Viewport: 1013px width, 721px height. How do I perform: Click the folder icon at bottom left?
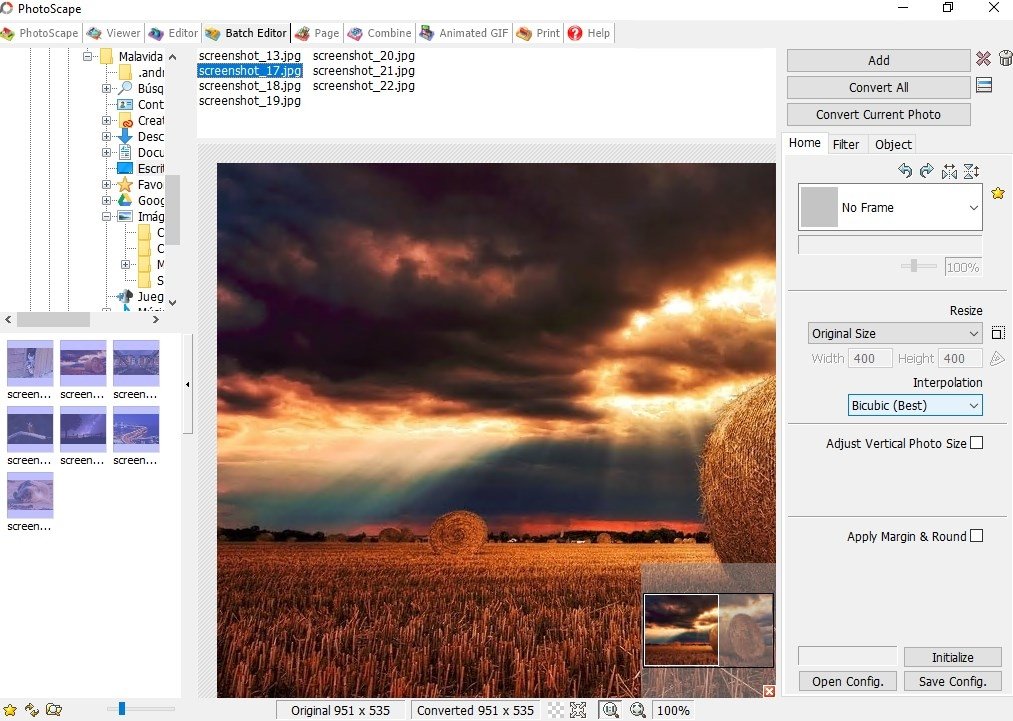coord(54,710)
